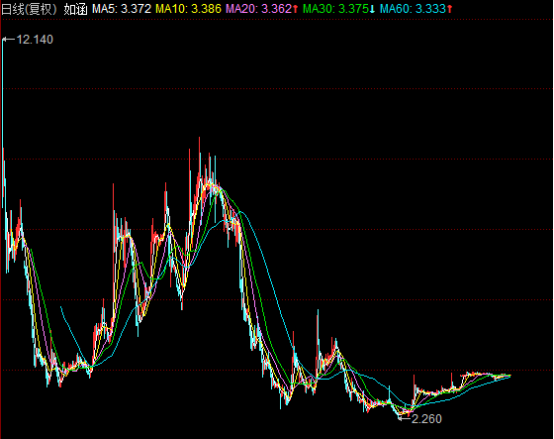This screenshot has width=554, height=439.
Task: Select the purple MA20: 3.362 label
Action: pyautogui.click(x=259, y=9)
